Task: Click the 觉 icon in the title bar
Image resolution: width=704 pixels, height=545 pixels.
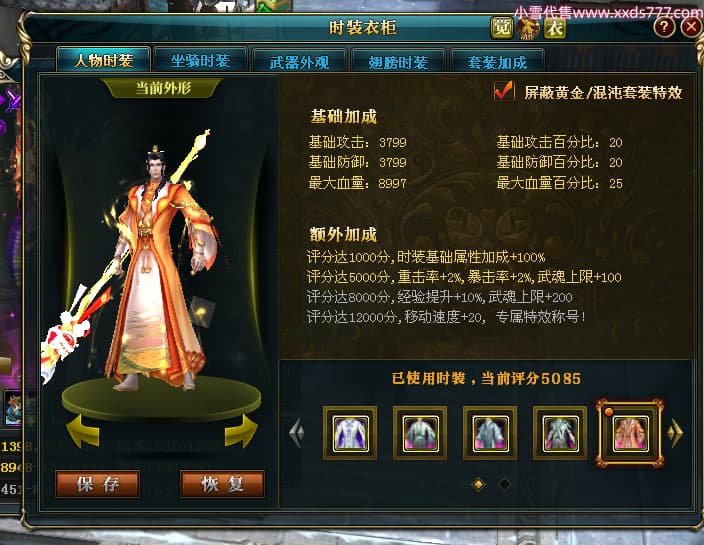Action: 501,28
